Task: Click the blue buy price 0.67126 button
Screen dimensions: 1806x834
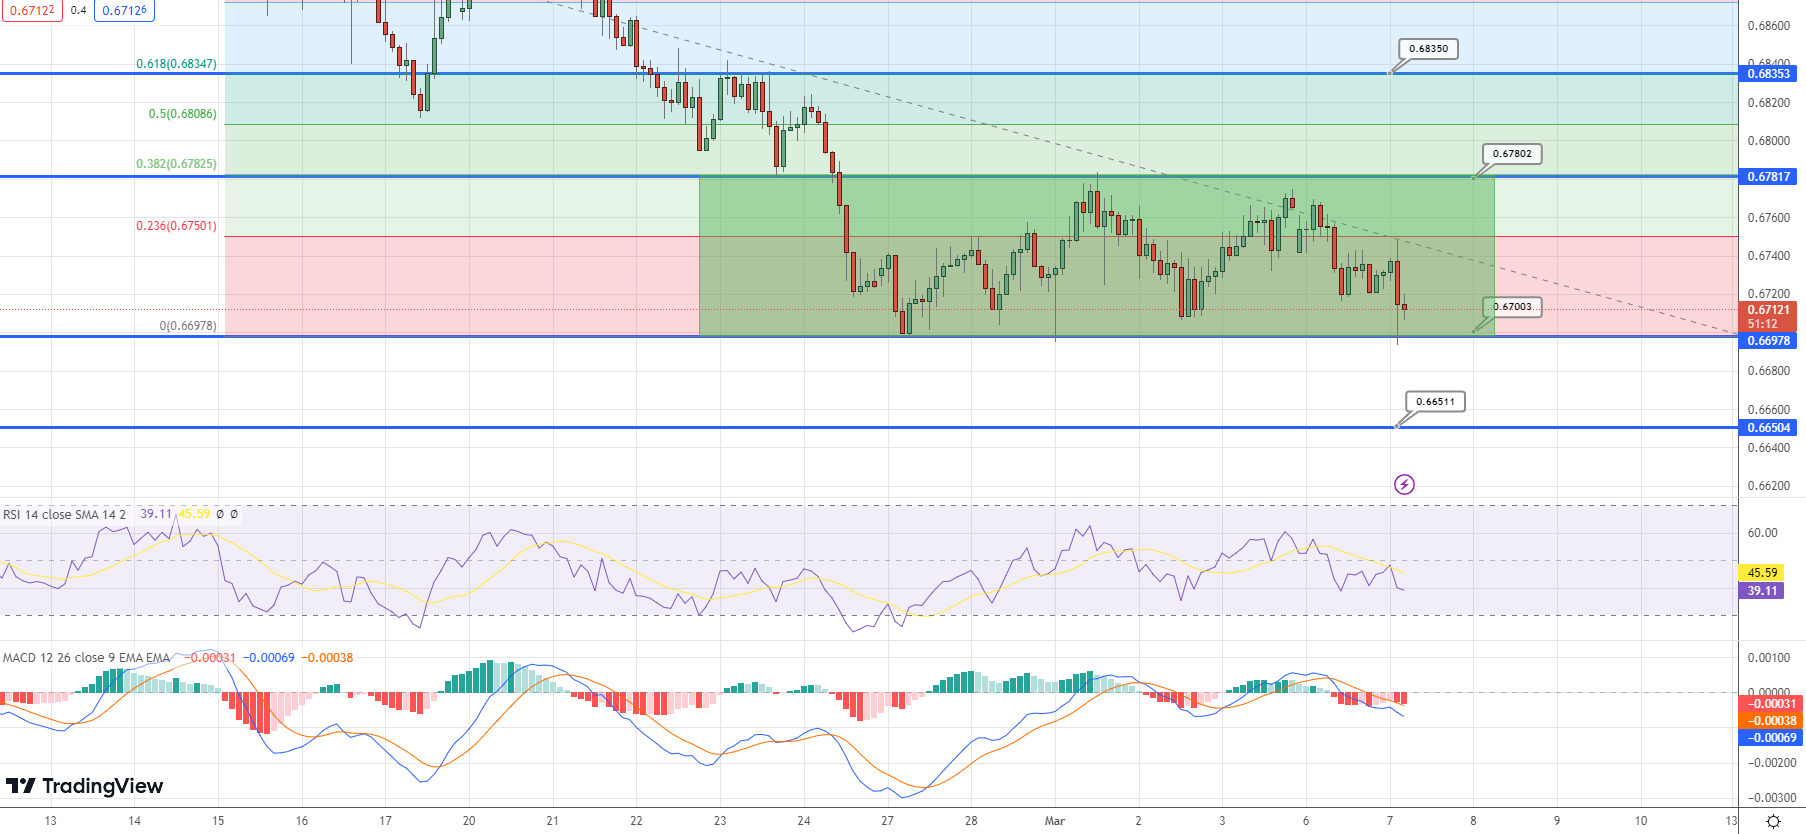Action: coord(125,10)
